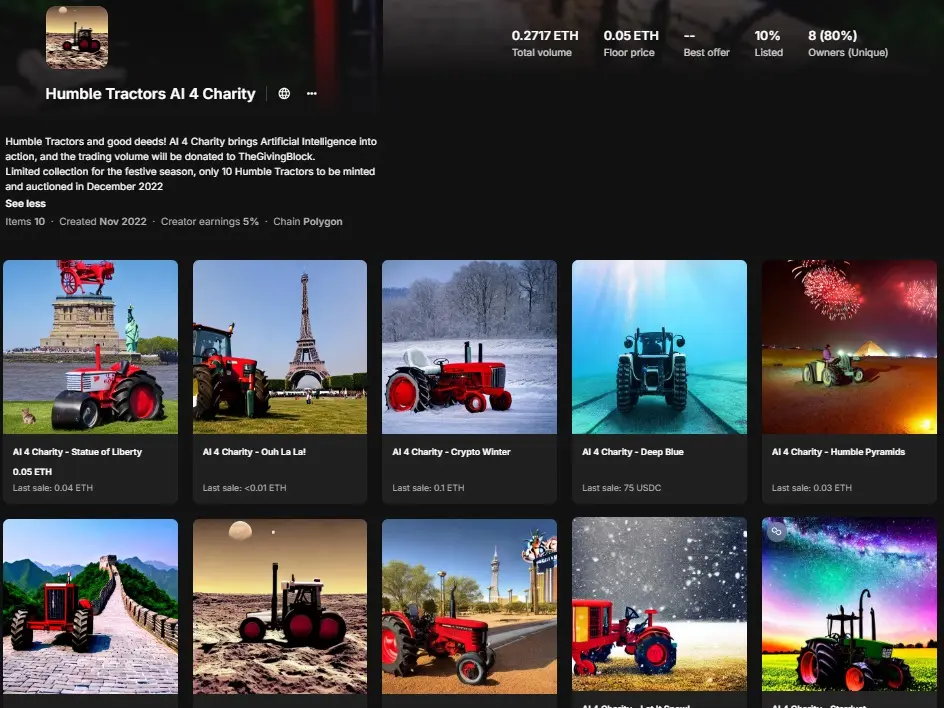Image resolution: width=944 pixels, height=708 pixels.
Task: Click the Polygon chain badge on Stardust card
Action: (x=777, y=532)
